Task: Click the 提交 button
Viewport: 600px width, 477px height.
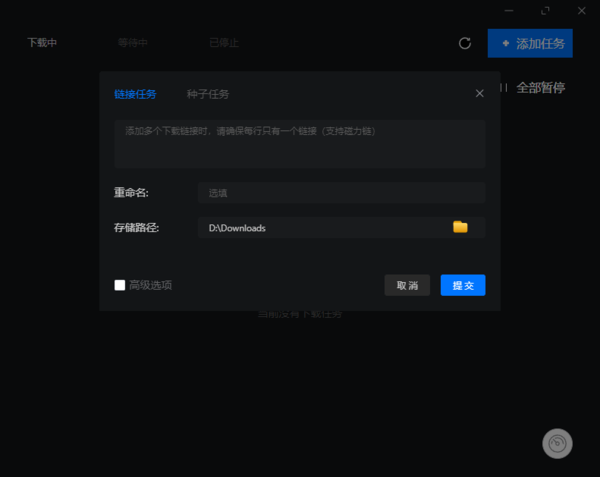Action: (463, 285)
